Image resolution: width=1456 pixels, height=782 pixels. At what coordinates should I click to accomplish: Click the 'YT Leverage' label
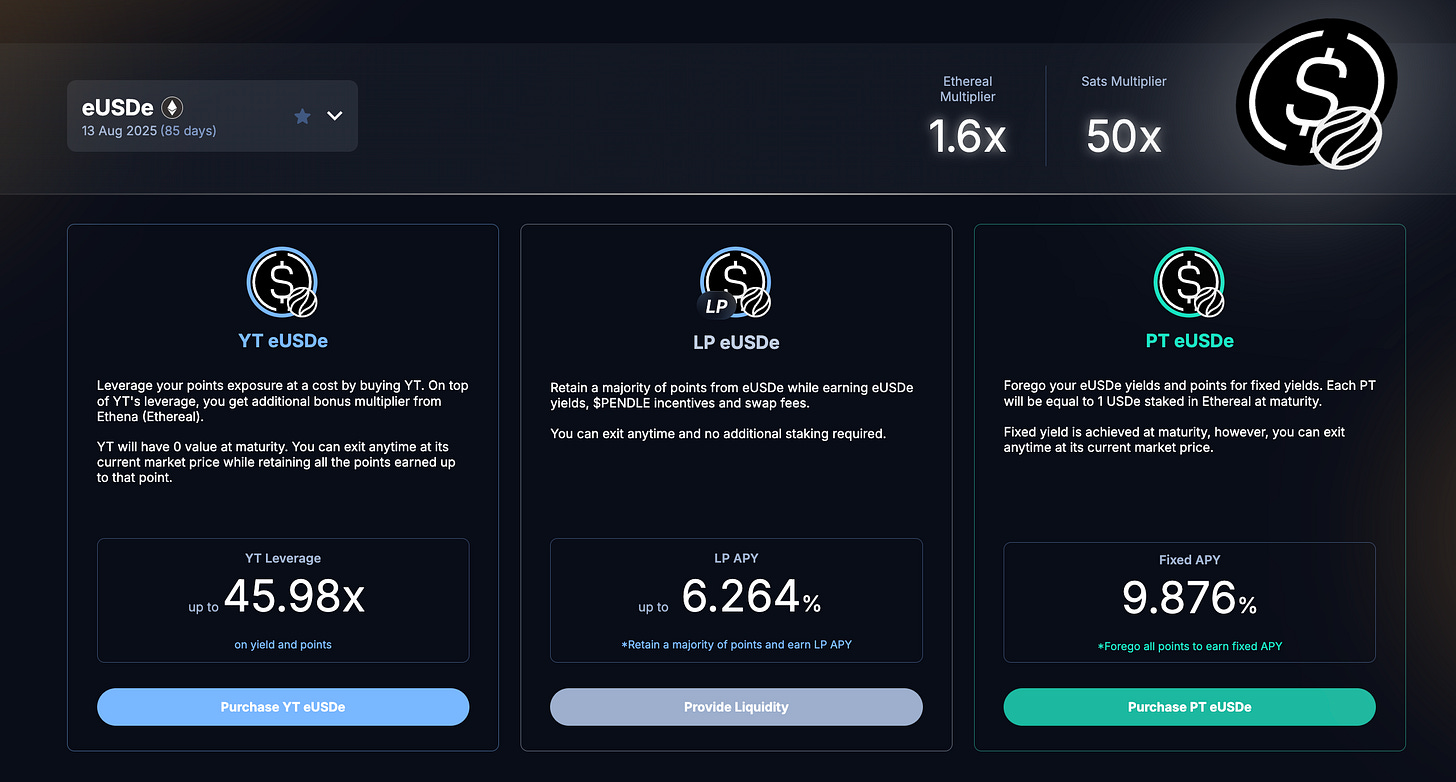click(x=283, y=558)
